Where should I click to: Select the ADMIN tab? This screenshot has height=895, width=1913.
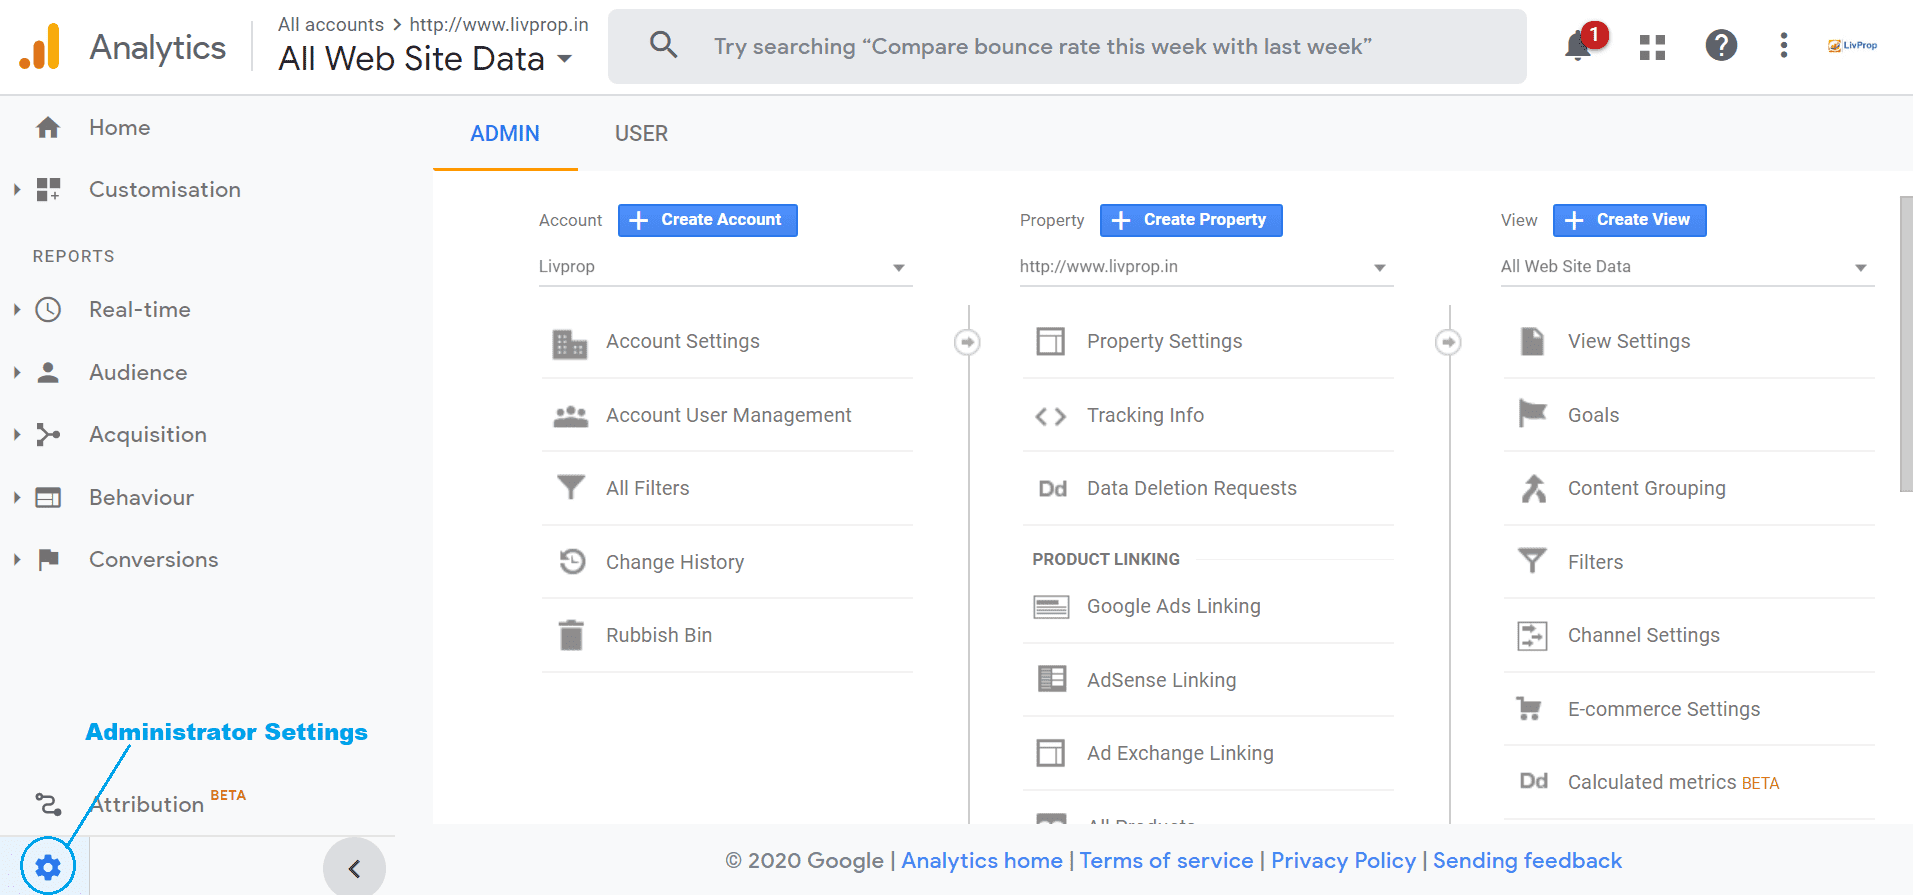pyautogui.click(x=505, y=134)
